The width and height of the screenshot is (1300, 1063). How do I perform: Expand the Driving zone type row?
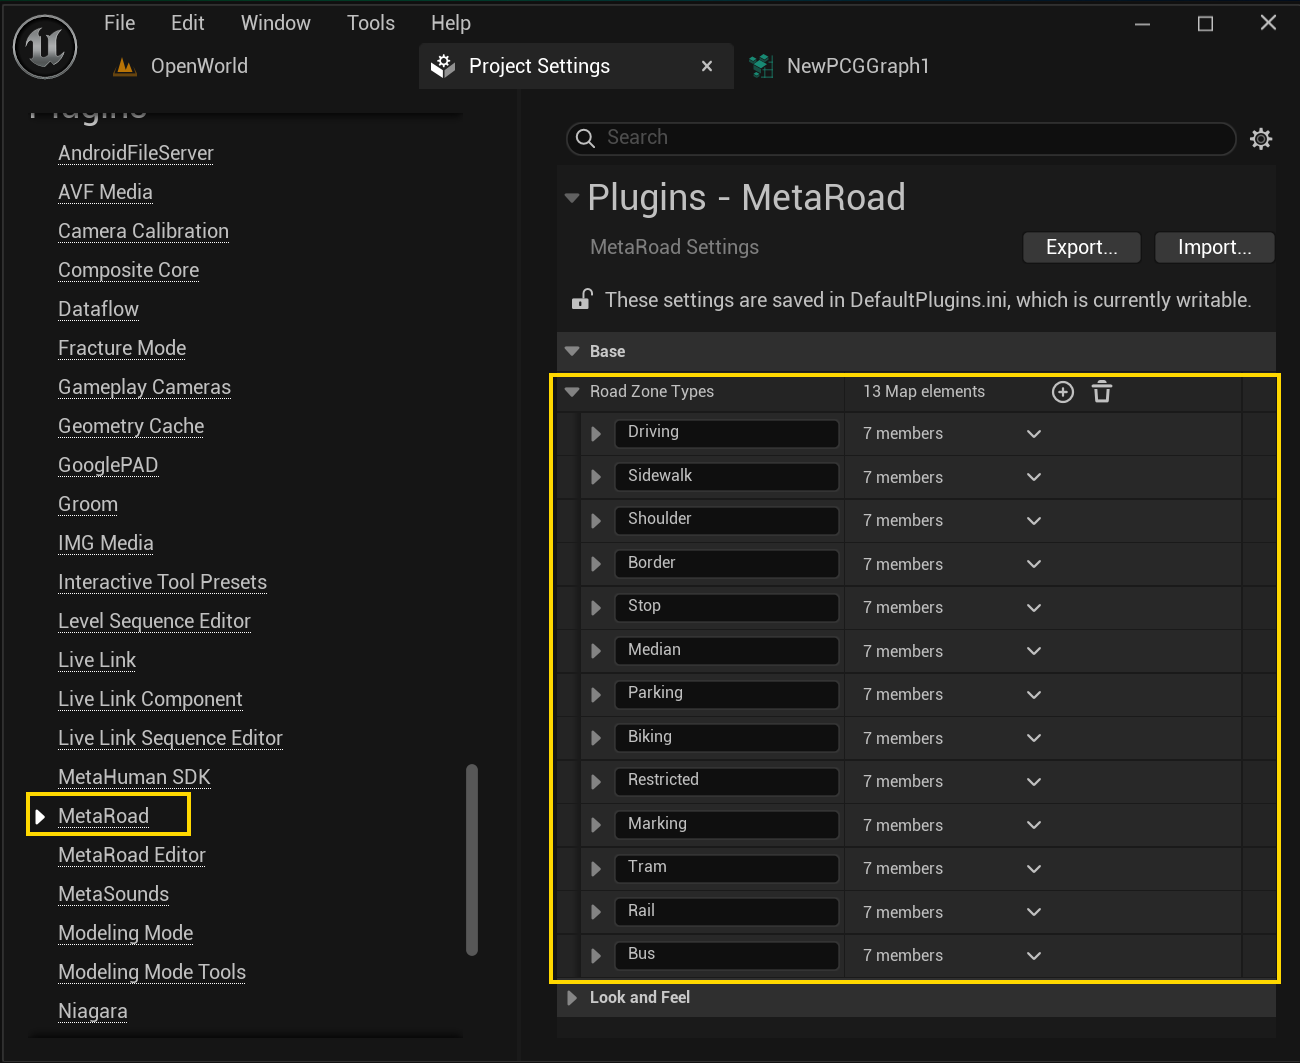click(596, 434)
